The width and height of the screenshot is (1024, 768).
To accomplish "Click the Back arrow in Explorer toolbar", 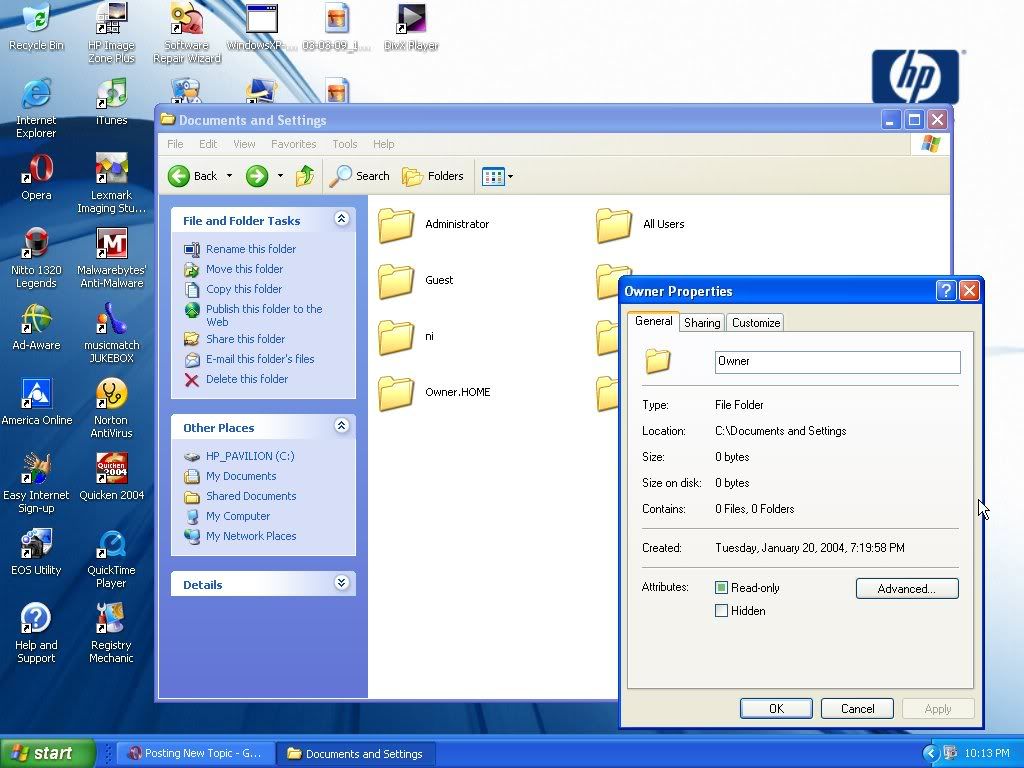I will (193, 176).
